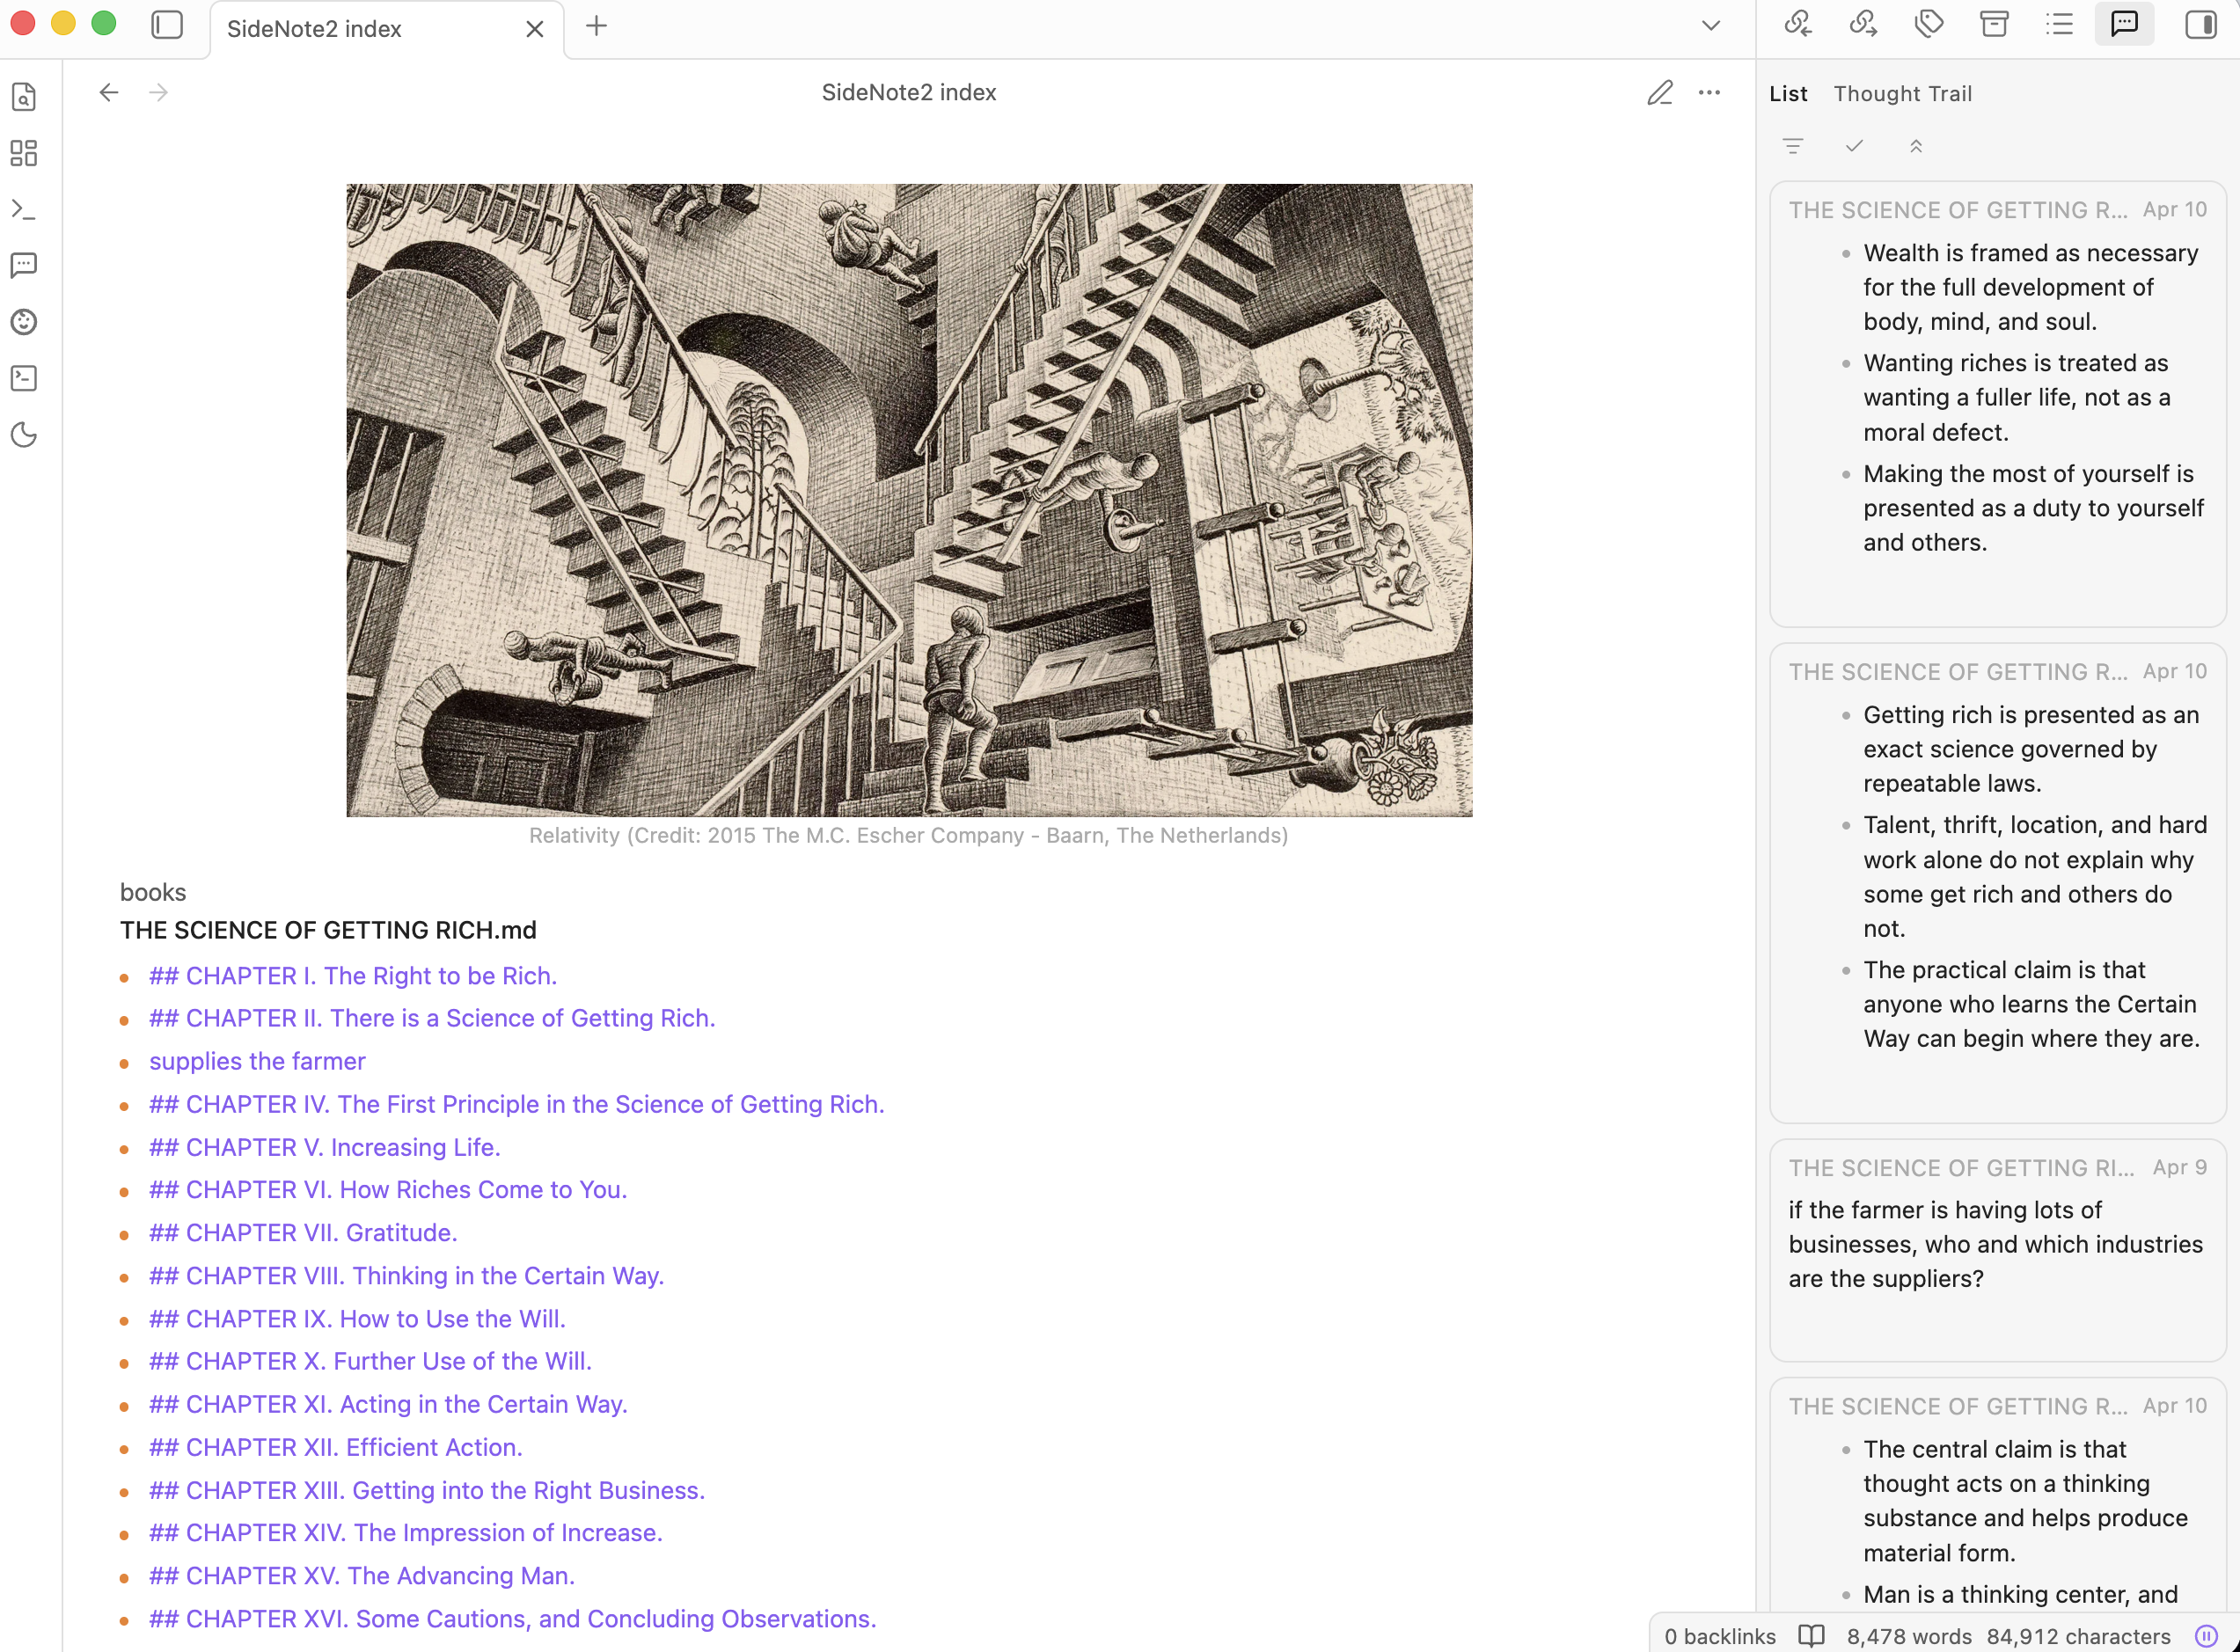Open the supplies the farmer link
Screen dimensions: 2240x1652
point(257,1061)
